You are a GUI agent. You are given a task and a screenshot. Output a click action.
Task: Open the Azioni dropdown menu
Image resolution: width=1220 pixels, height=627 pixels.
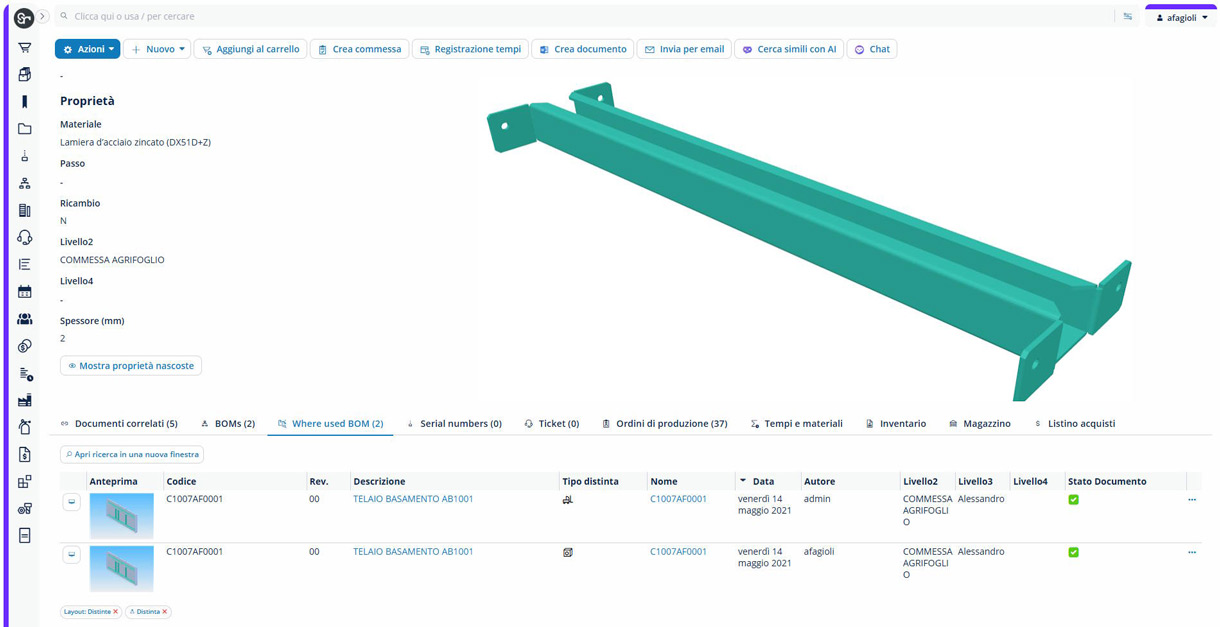pyautogui.click(x=87, y=49)
